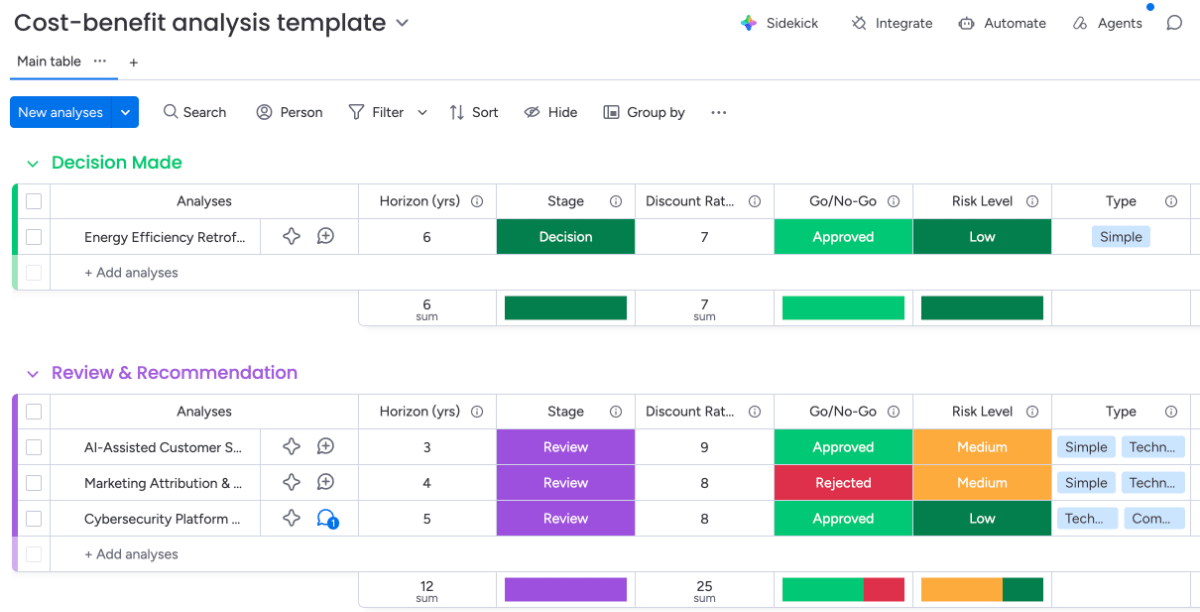Tick the AI-Assisted Customer row checkbox

click(34, 447)
